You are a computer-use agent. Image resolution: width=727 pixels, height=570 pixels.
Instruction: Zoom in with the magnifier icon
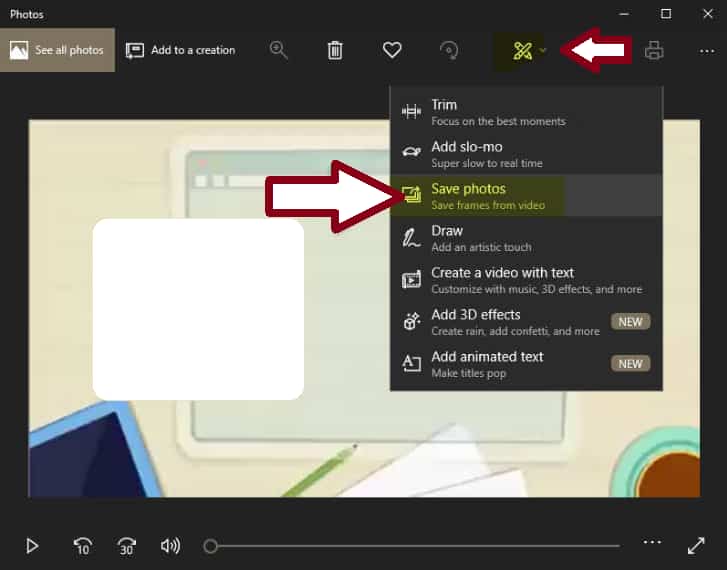click(278, 50)
